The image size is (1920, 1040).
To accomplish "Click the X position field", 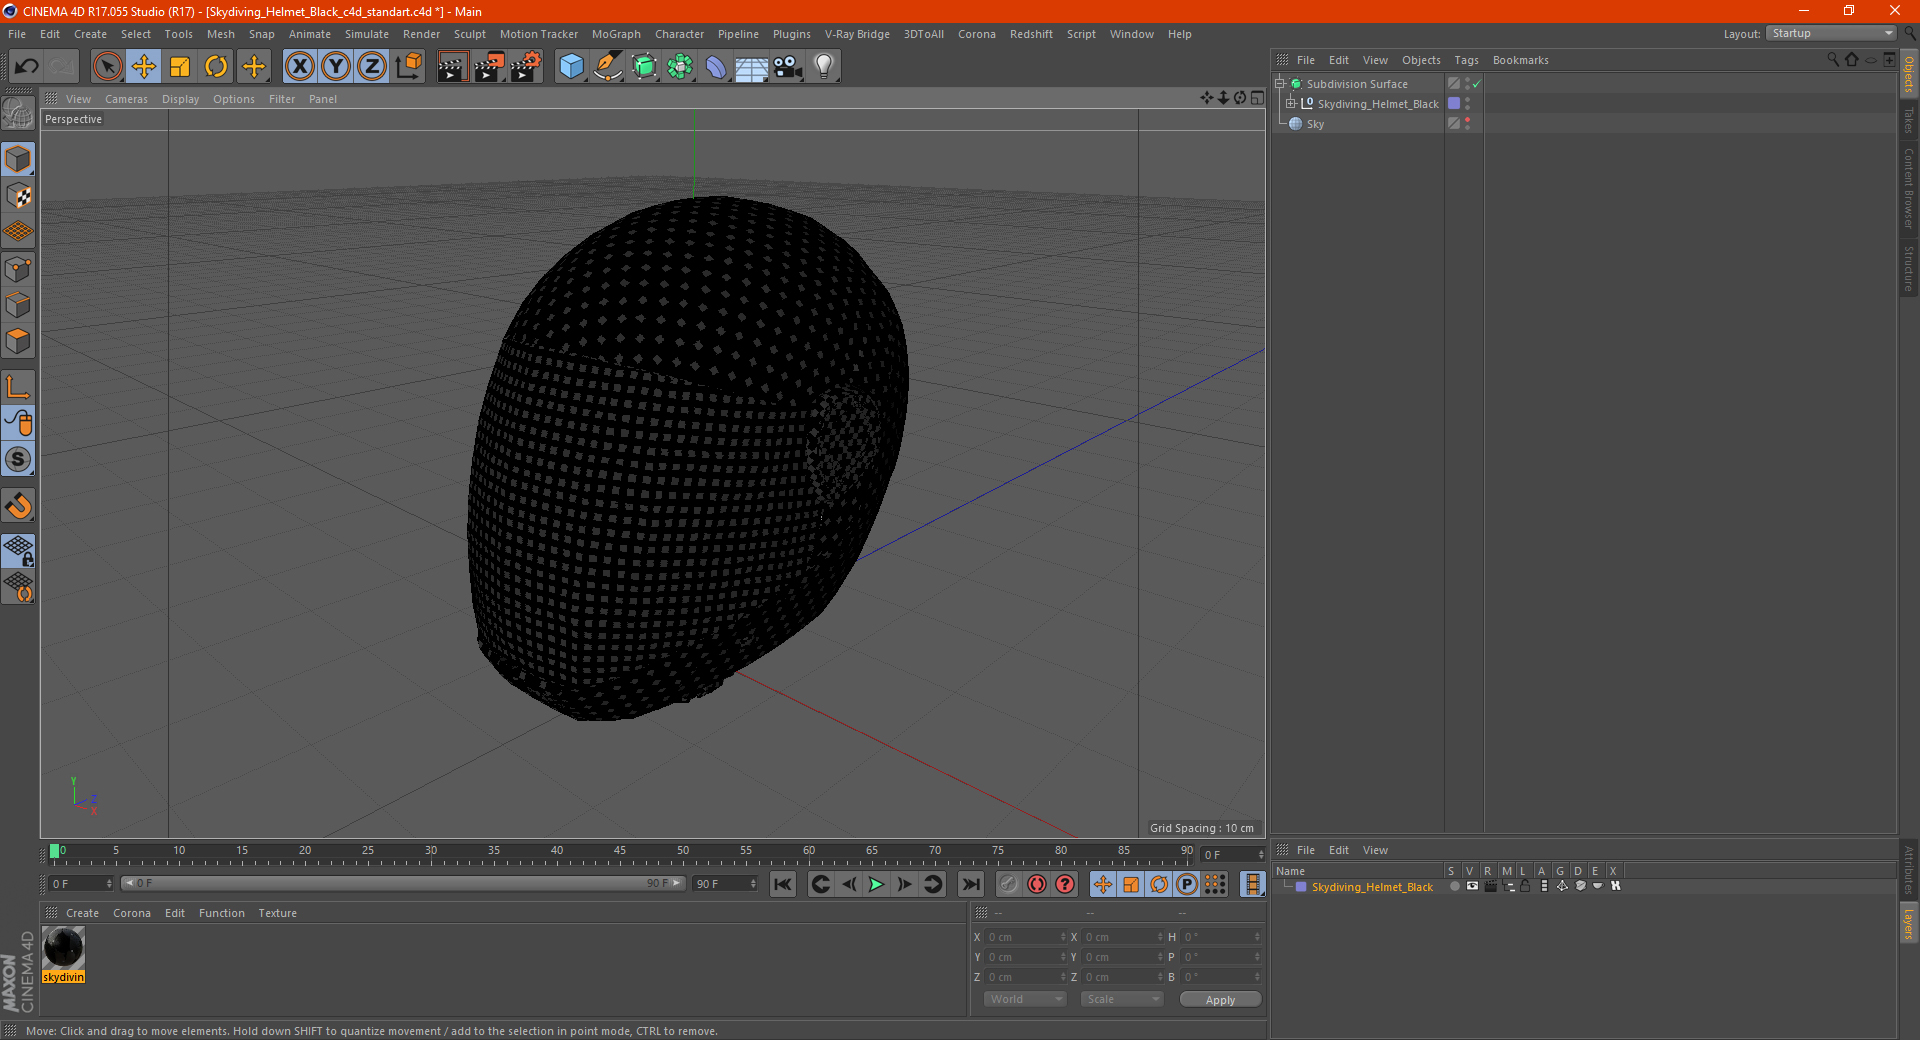I will (1025, 937).
